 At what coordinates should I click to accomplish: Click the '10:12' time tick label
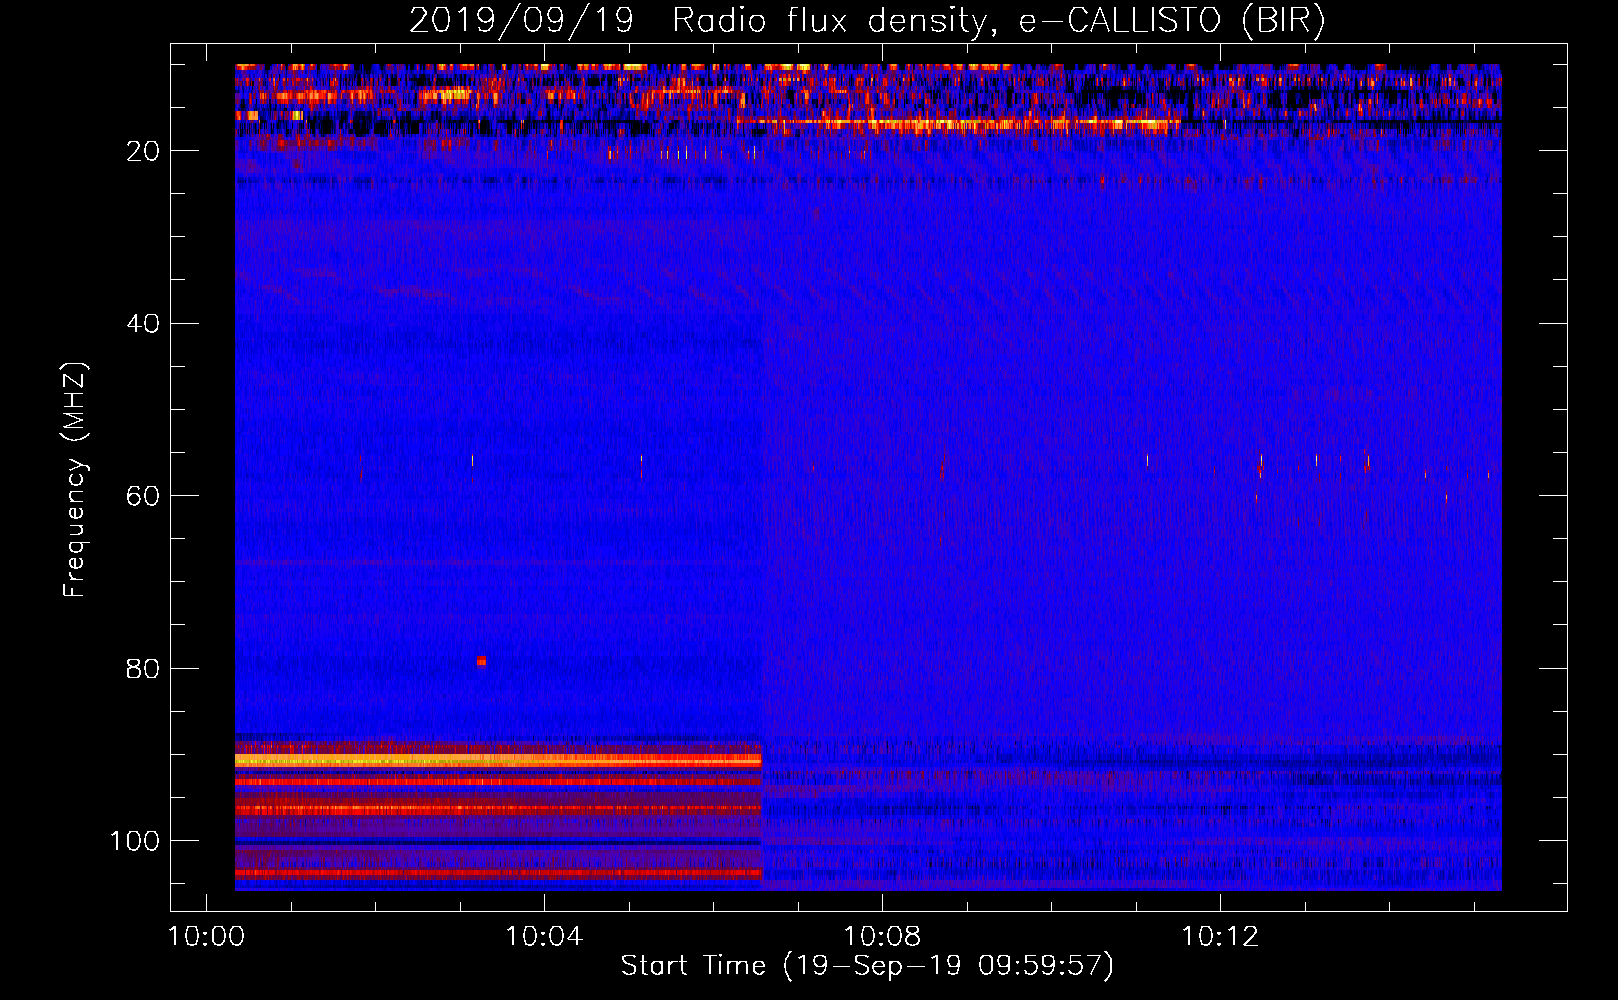pos(1220,937)
